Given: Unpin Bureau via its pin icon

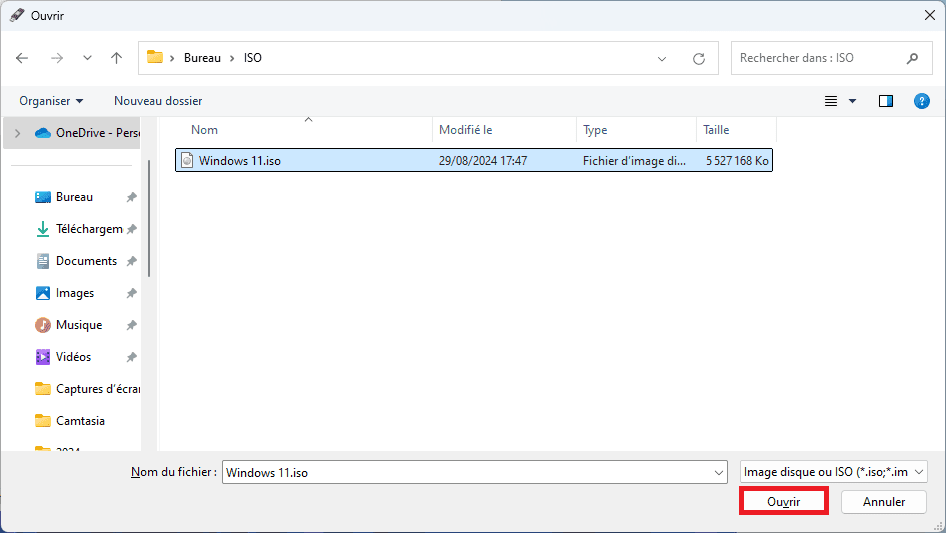Looking at the screenshot, I should 132,197.
